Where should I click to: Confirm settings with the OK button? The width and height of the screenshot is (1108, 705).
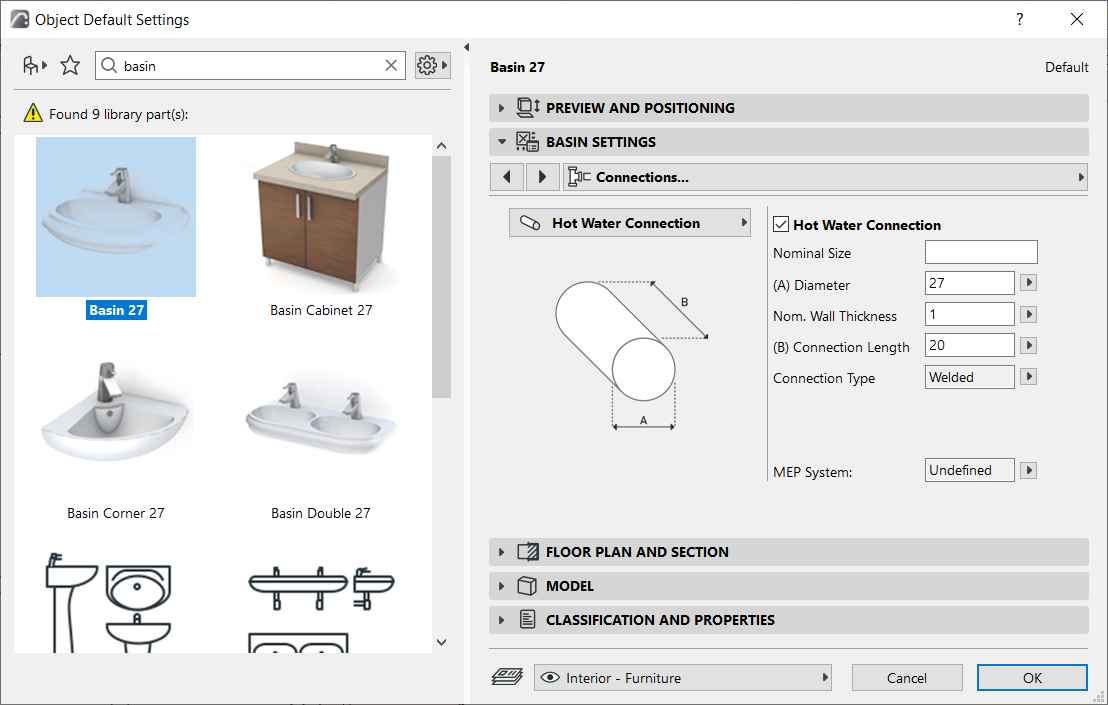[x=1032, y=677]
